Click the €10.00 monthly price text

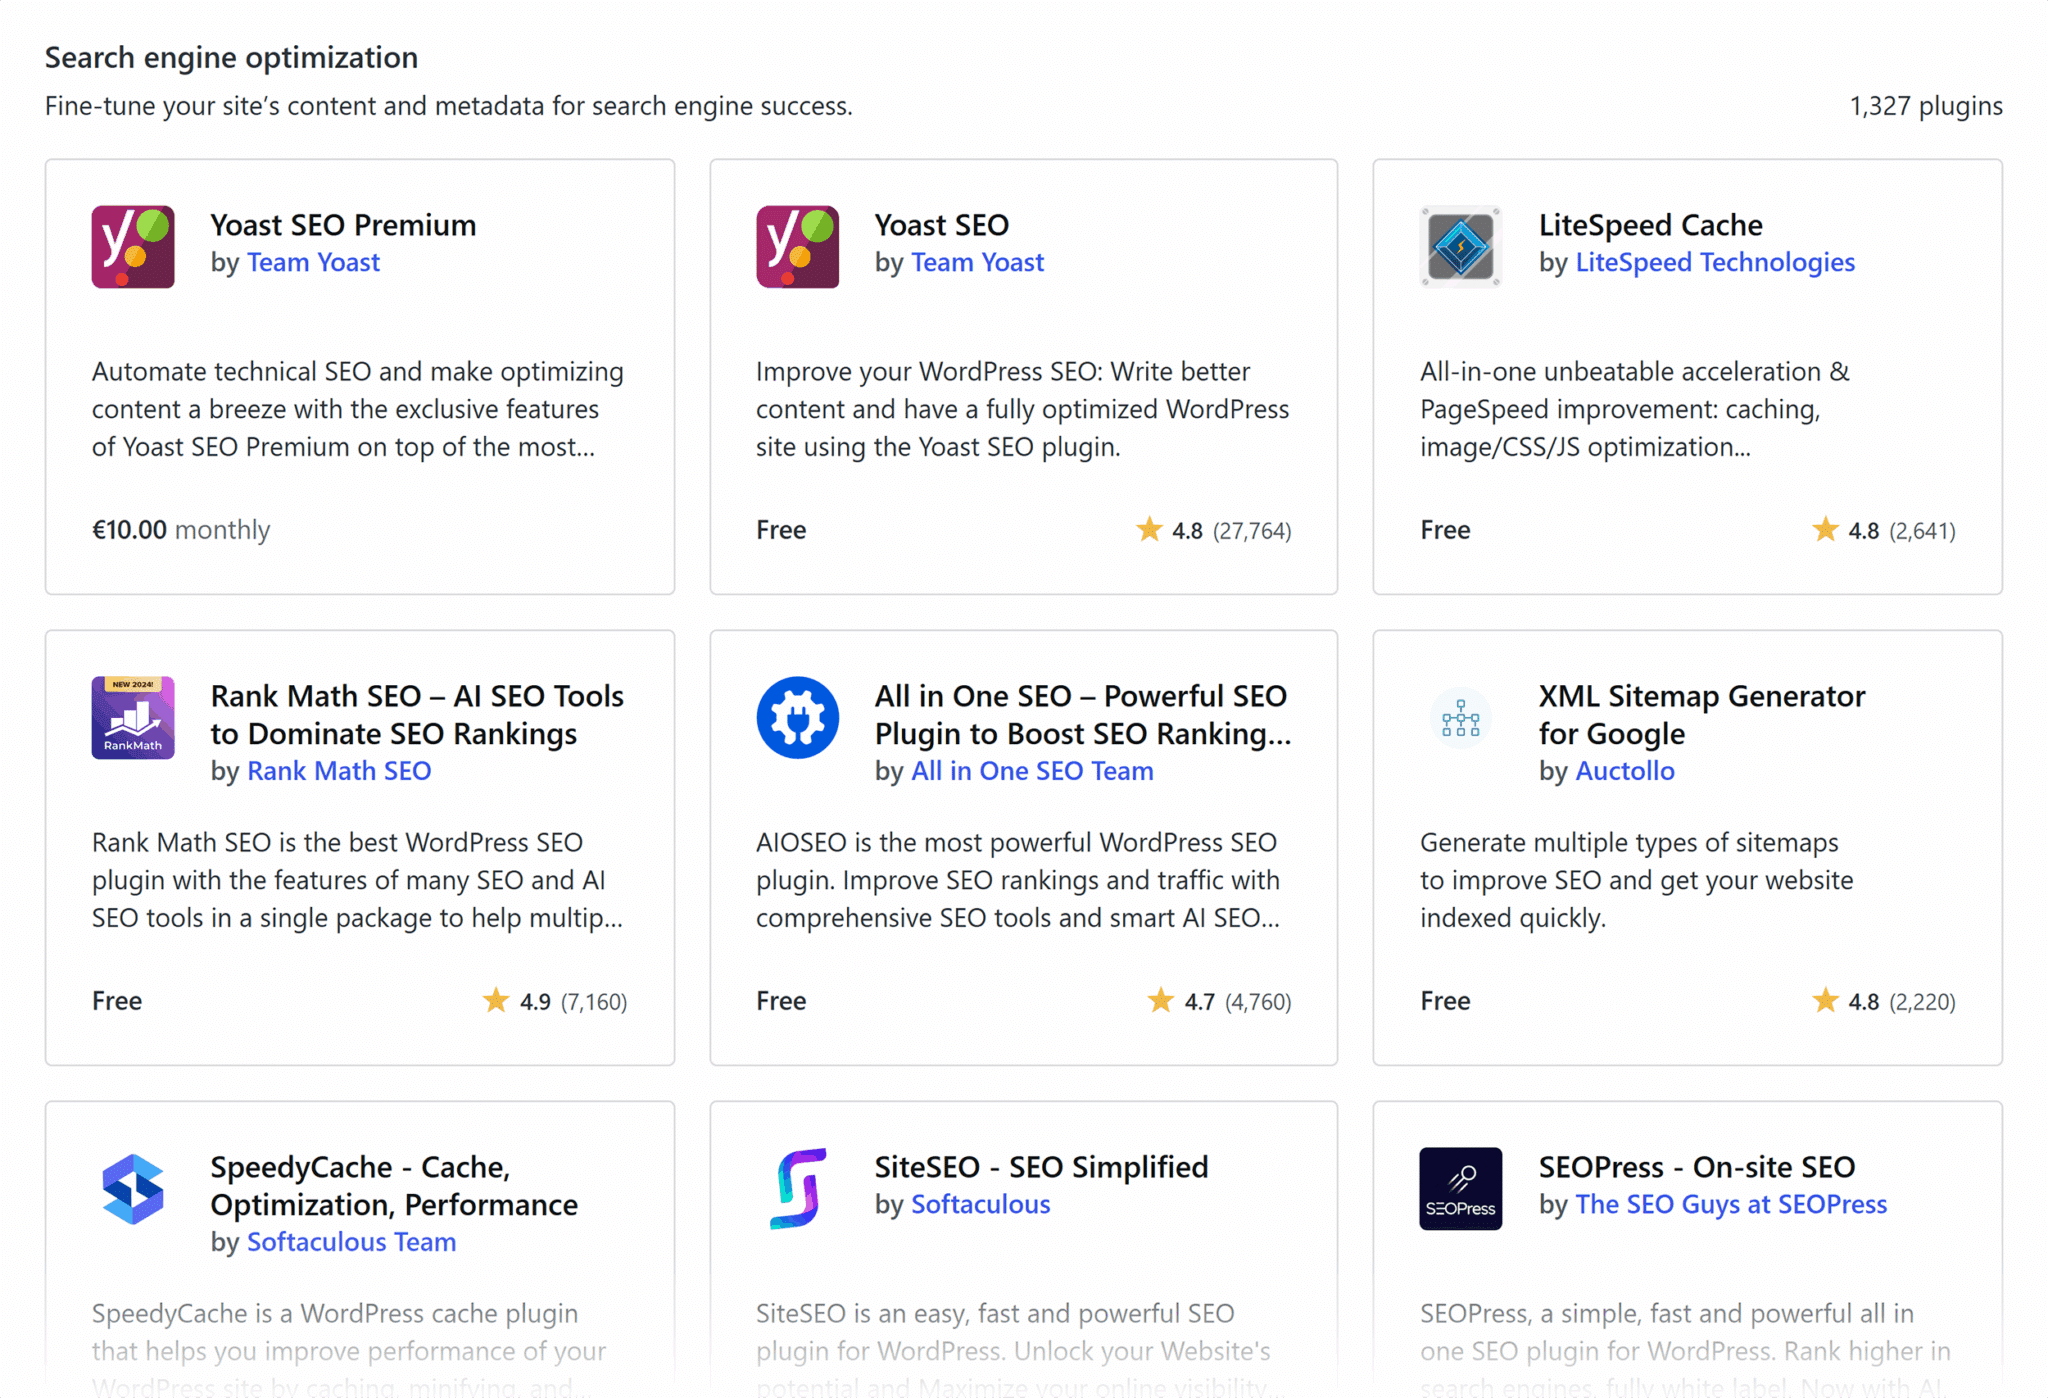(181, 530)
